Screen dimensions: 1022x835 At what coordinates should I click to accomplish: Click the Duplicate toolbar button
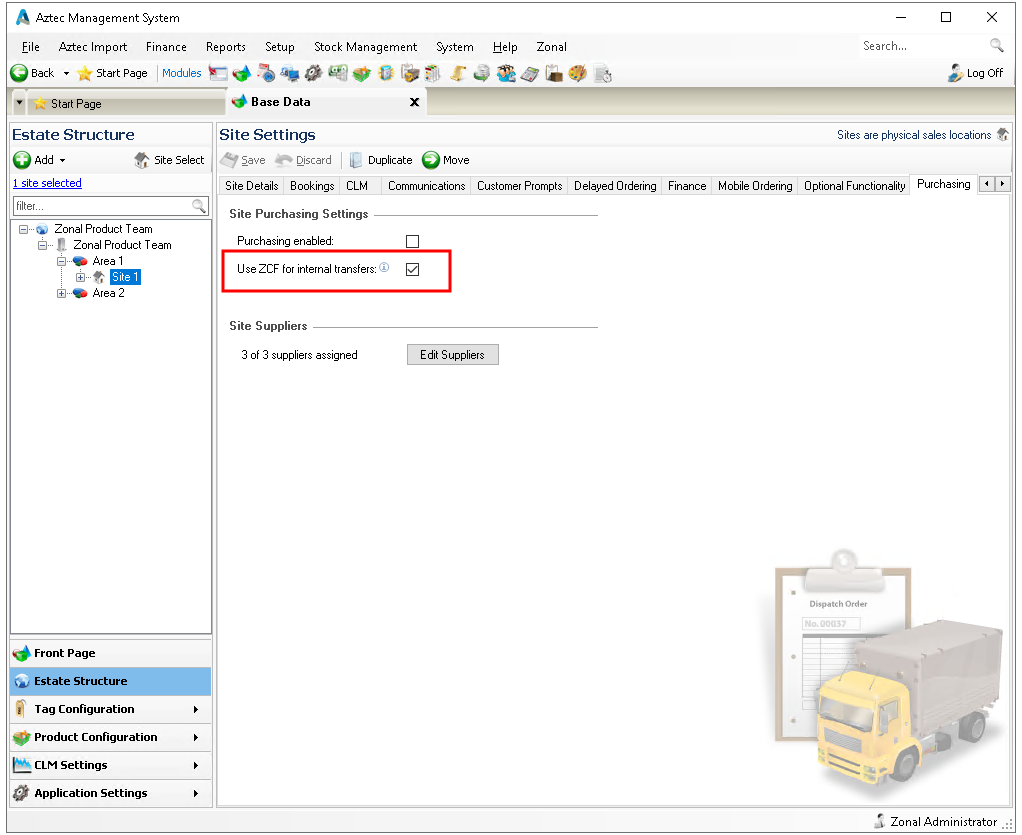[381, 160]
